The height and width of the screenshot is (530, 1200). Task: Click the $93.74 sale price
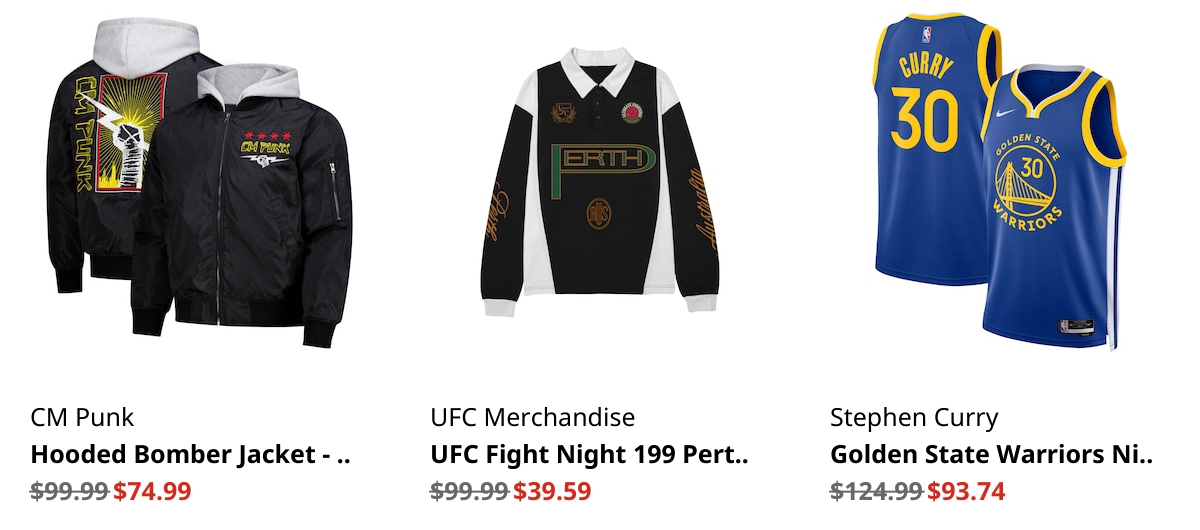click(966, 491)
